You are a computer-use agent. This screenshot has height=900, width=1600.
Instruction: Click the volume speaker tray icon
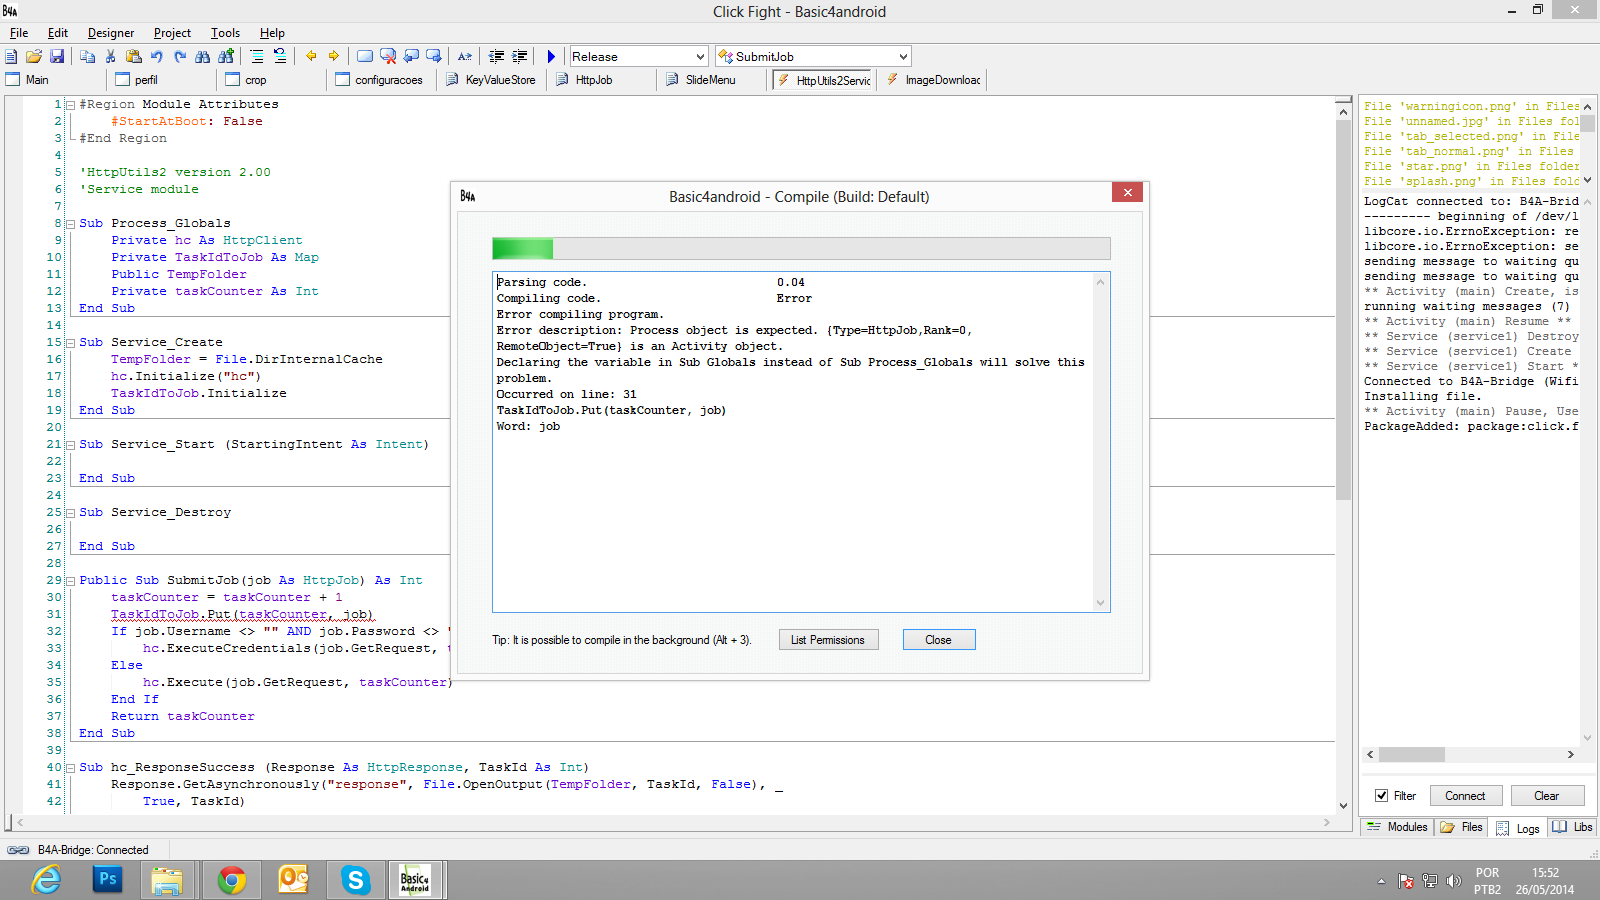tap(1453, 881)
